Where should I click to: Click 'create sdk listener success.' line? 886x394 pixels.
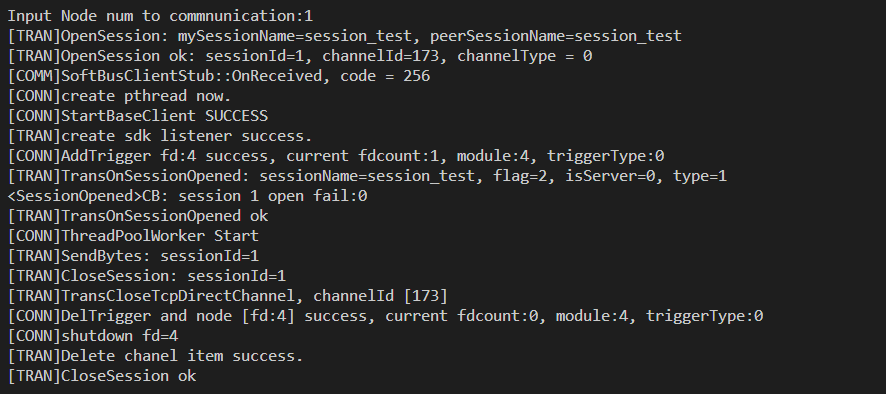coord(160,136)
